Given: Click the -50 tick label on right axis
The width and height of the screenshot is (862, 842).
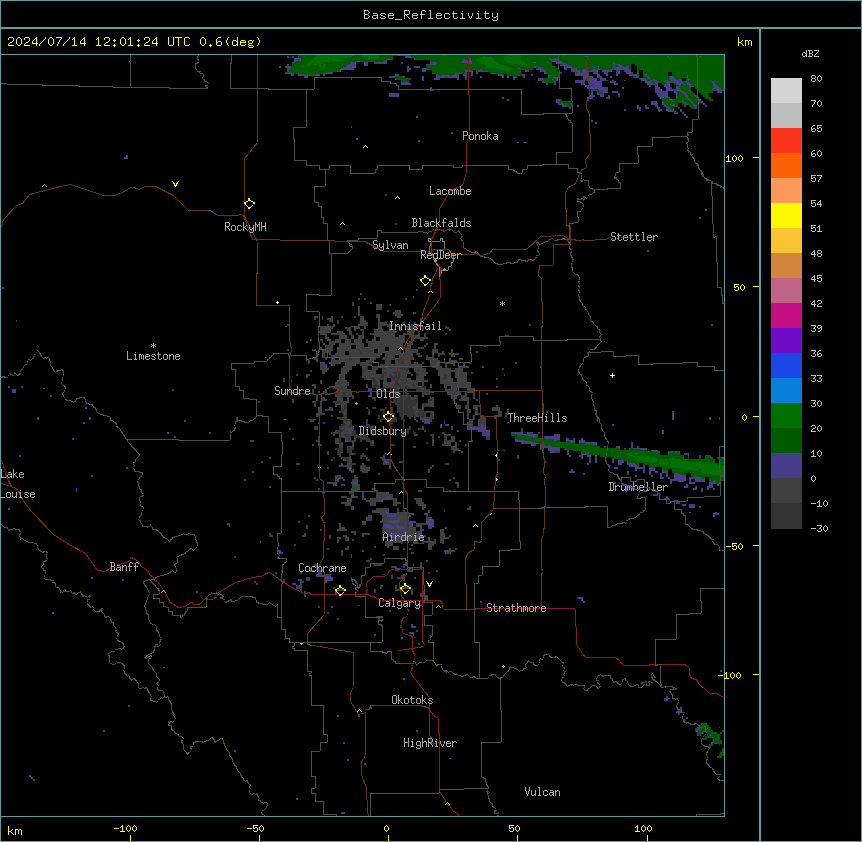Looking at the screenshot, I should coord(734,546).
